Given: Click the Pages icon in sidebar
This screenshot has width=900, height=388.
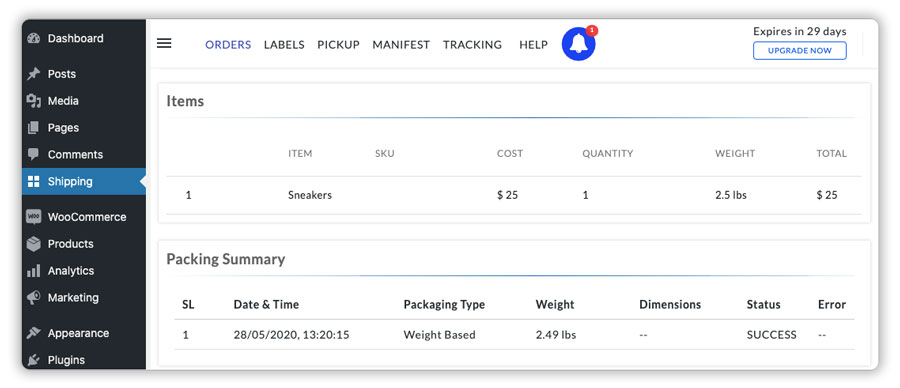Looking at the screenshot, I should point(34,127).
